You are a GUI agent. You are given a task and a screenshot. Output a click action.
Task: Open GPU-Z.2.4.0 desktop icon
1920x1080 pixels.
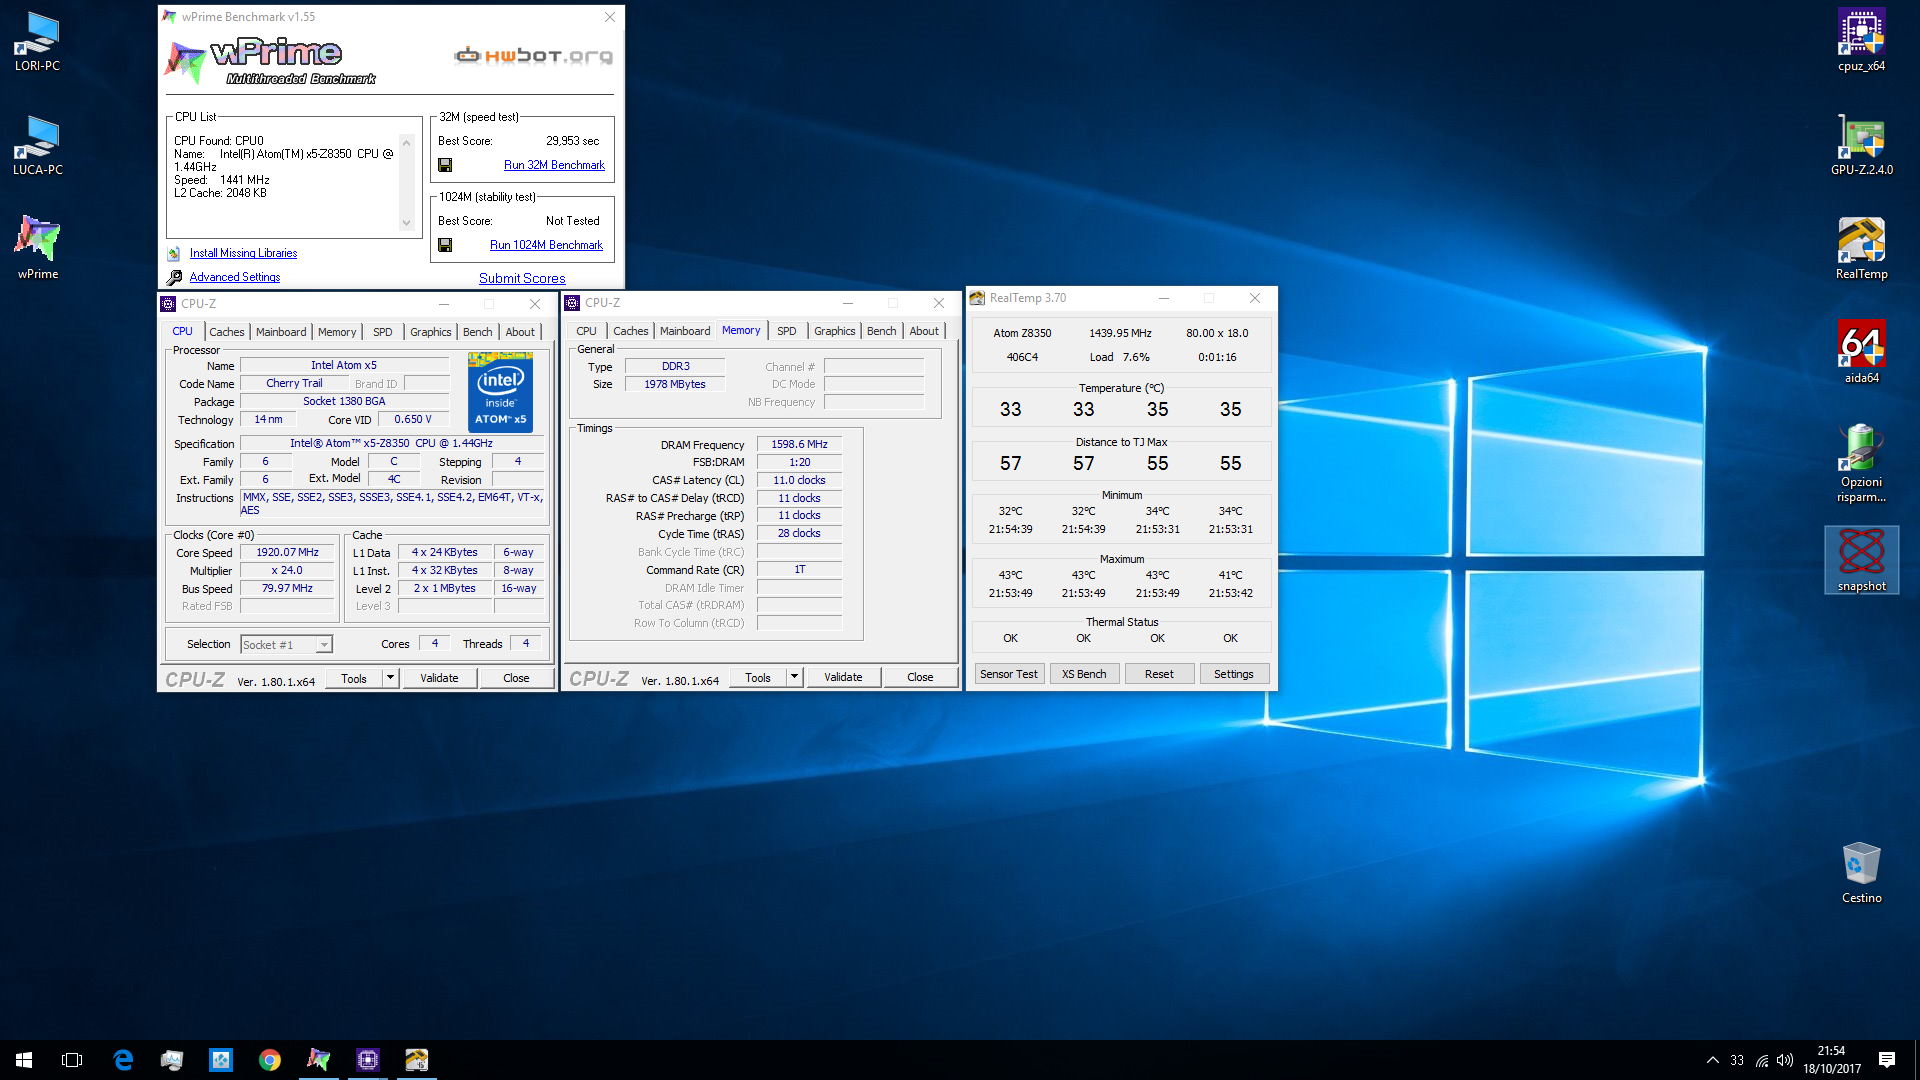[1861, 146]
